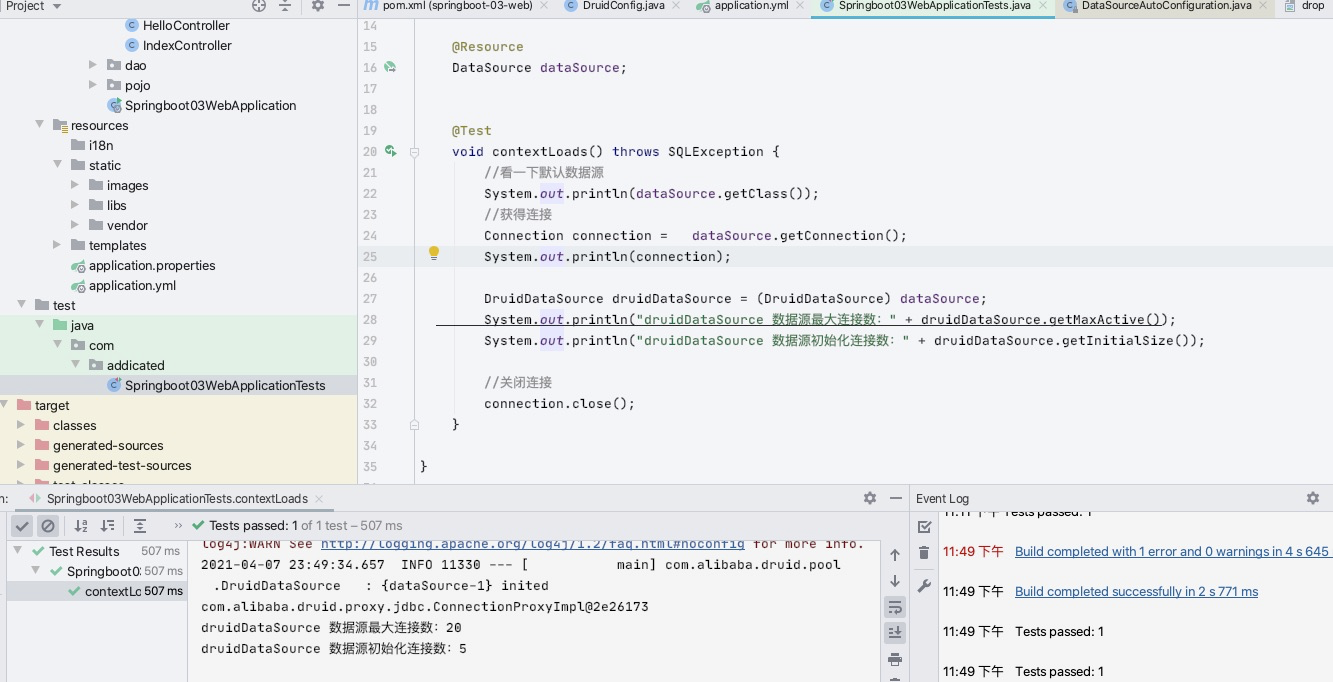Click the up arrow in console toolbar
The width and height of the screenshot is (1333, 682).
[895, 555]
